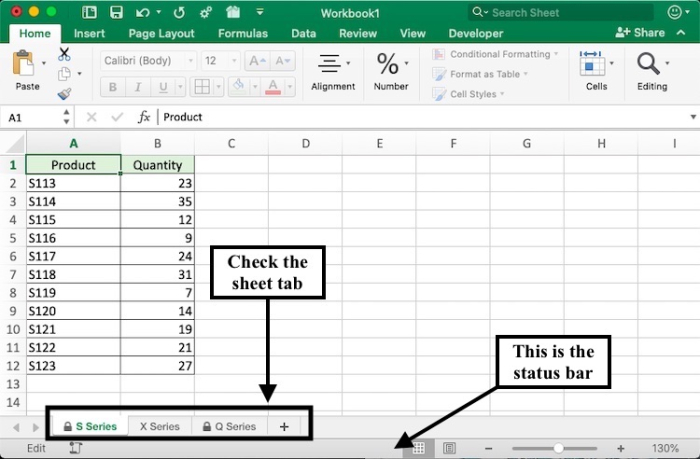Click the Conditional Formatting icon

[x=438, y=54]
